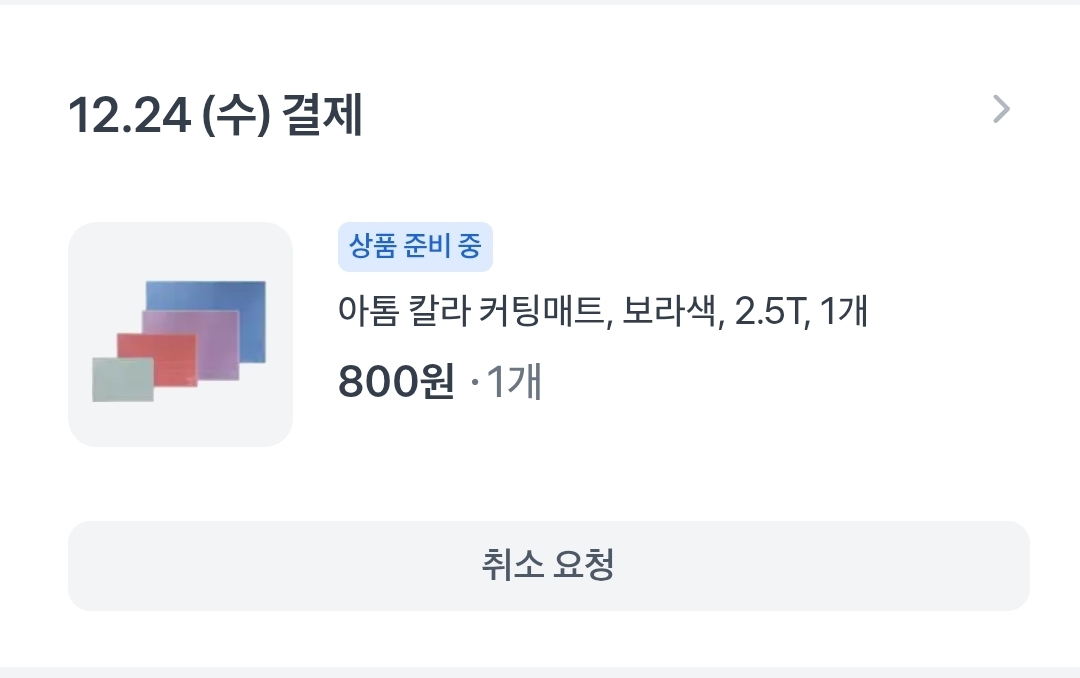Image resolution: width=1080 pixels, height=678 pixels.
Task: Tap the 아톰 brand name in the title
Action: pos(368,311)
